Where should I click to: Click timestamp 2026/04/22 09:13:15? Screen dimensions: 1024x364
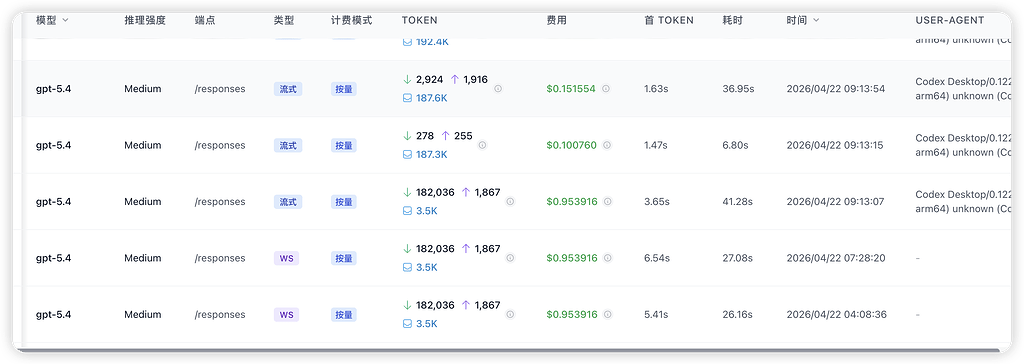(x=836, y=145)
